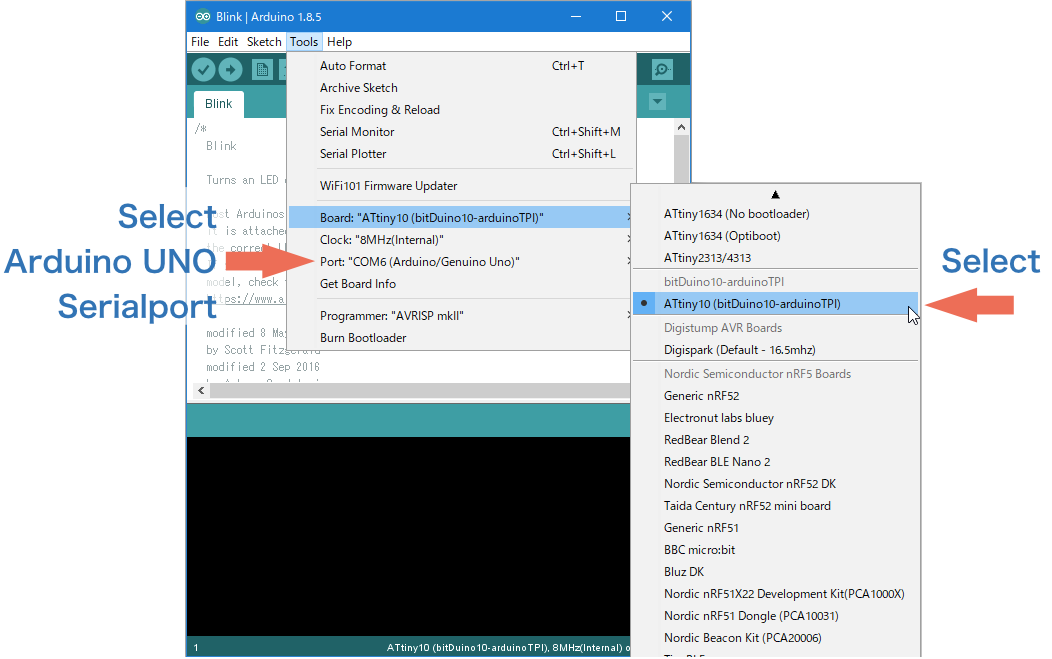Open the Serial Monitor magnifier icon
1052x659 pixels.
tap(662, 69)
